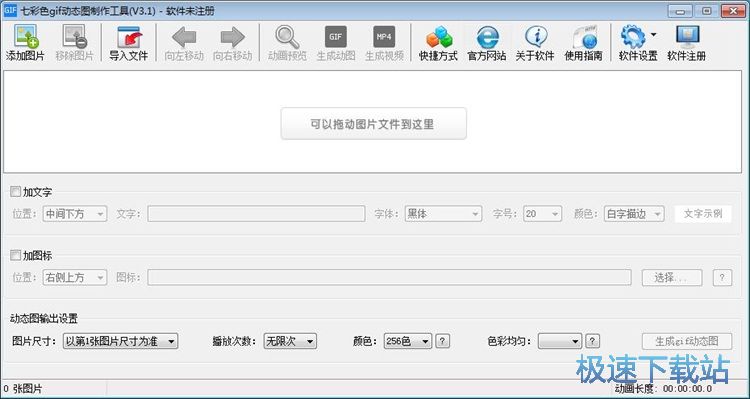
Task: Click the 选择... browse button
Action: pos(672,277)
